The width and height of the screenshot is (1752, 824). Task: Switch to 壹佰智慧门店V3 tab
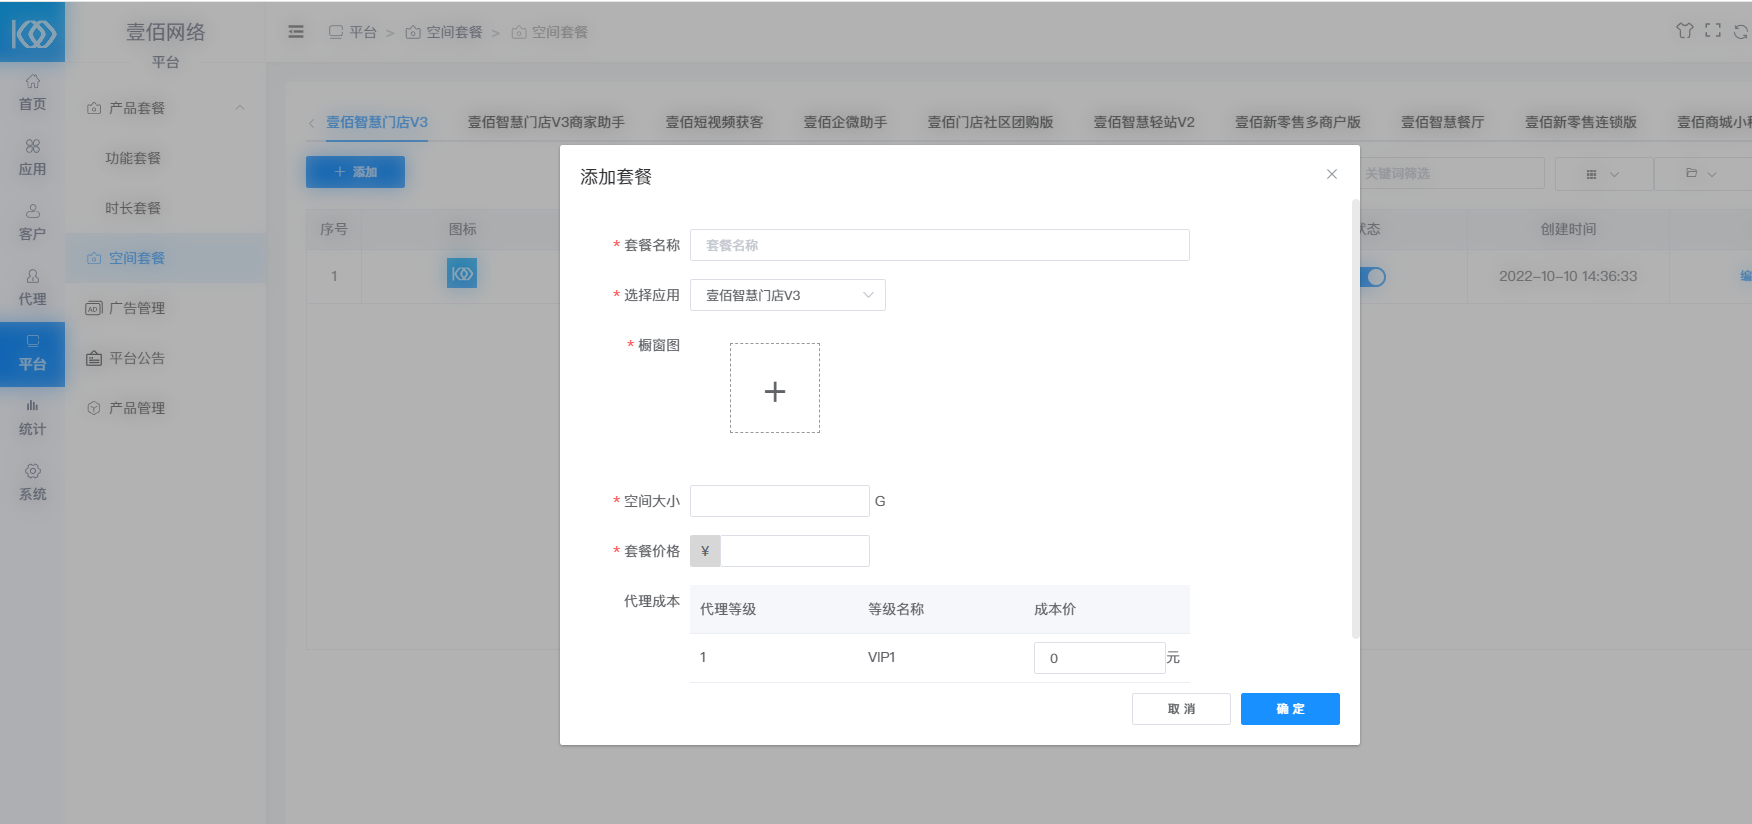click(377, 122)
